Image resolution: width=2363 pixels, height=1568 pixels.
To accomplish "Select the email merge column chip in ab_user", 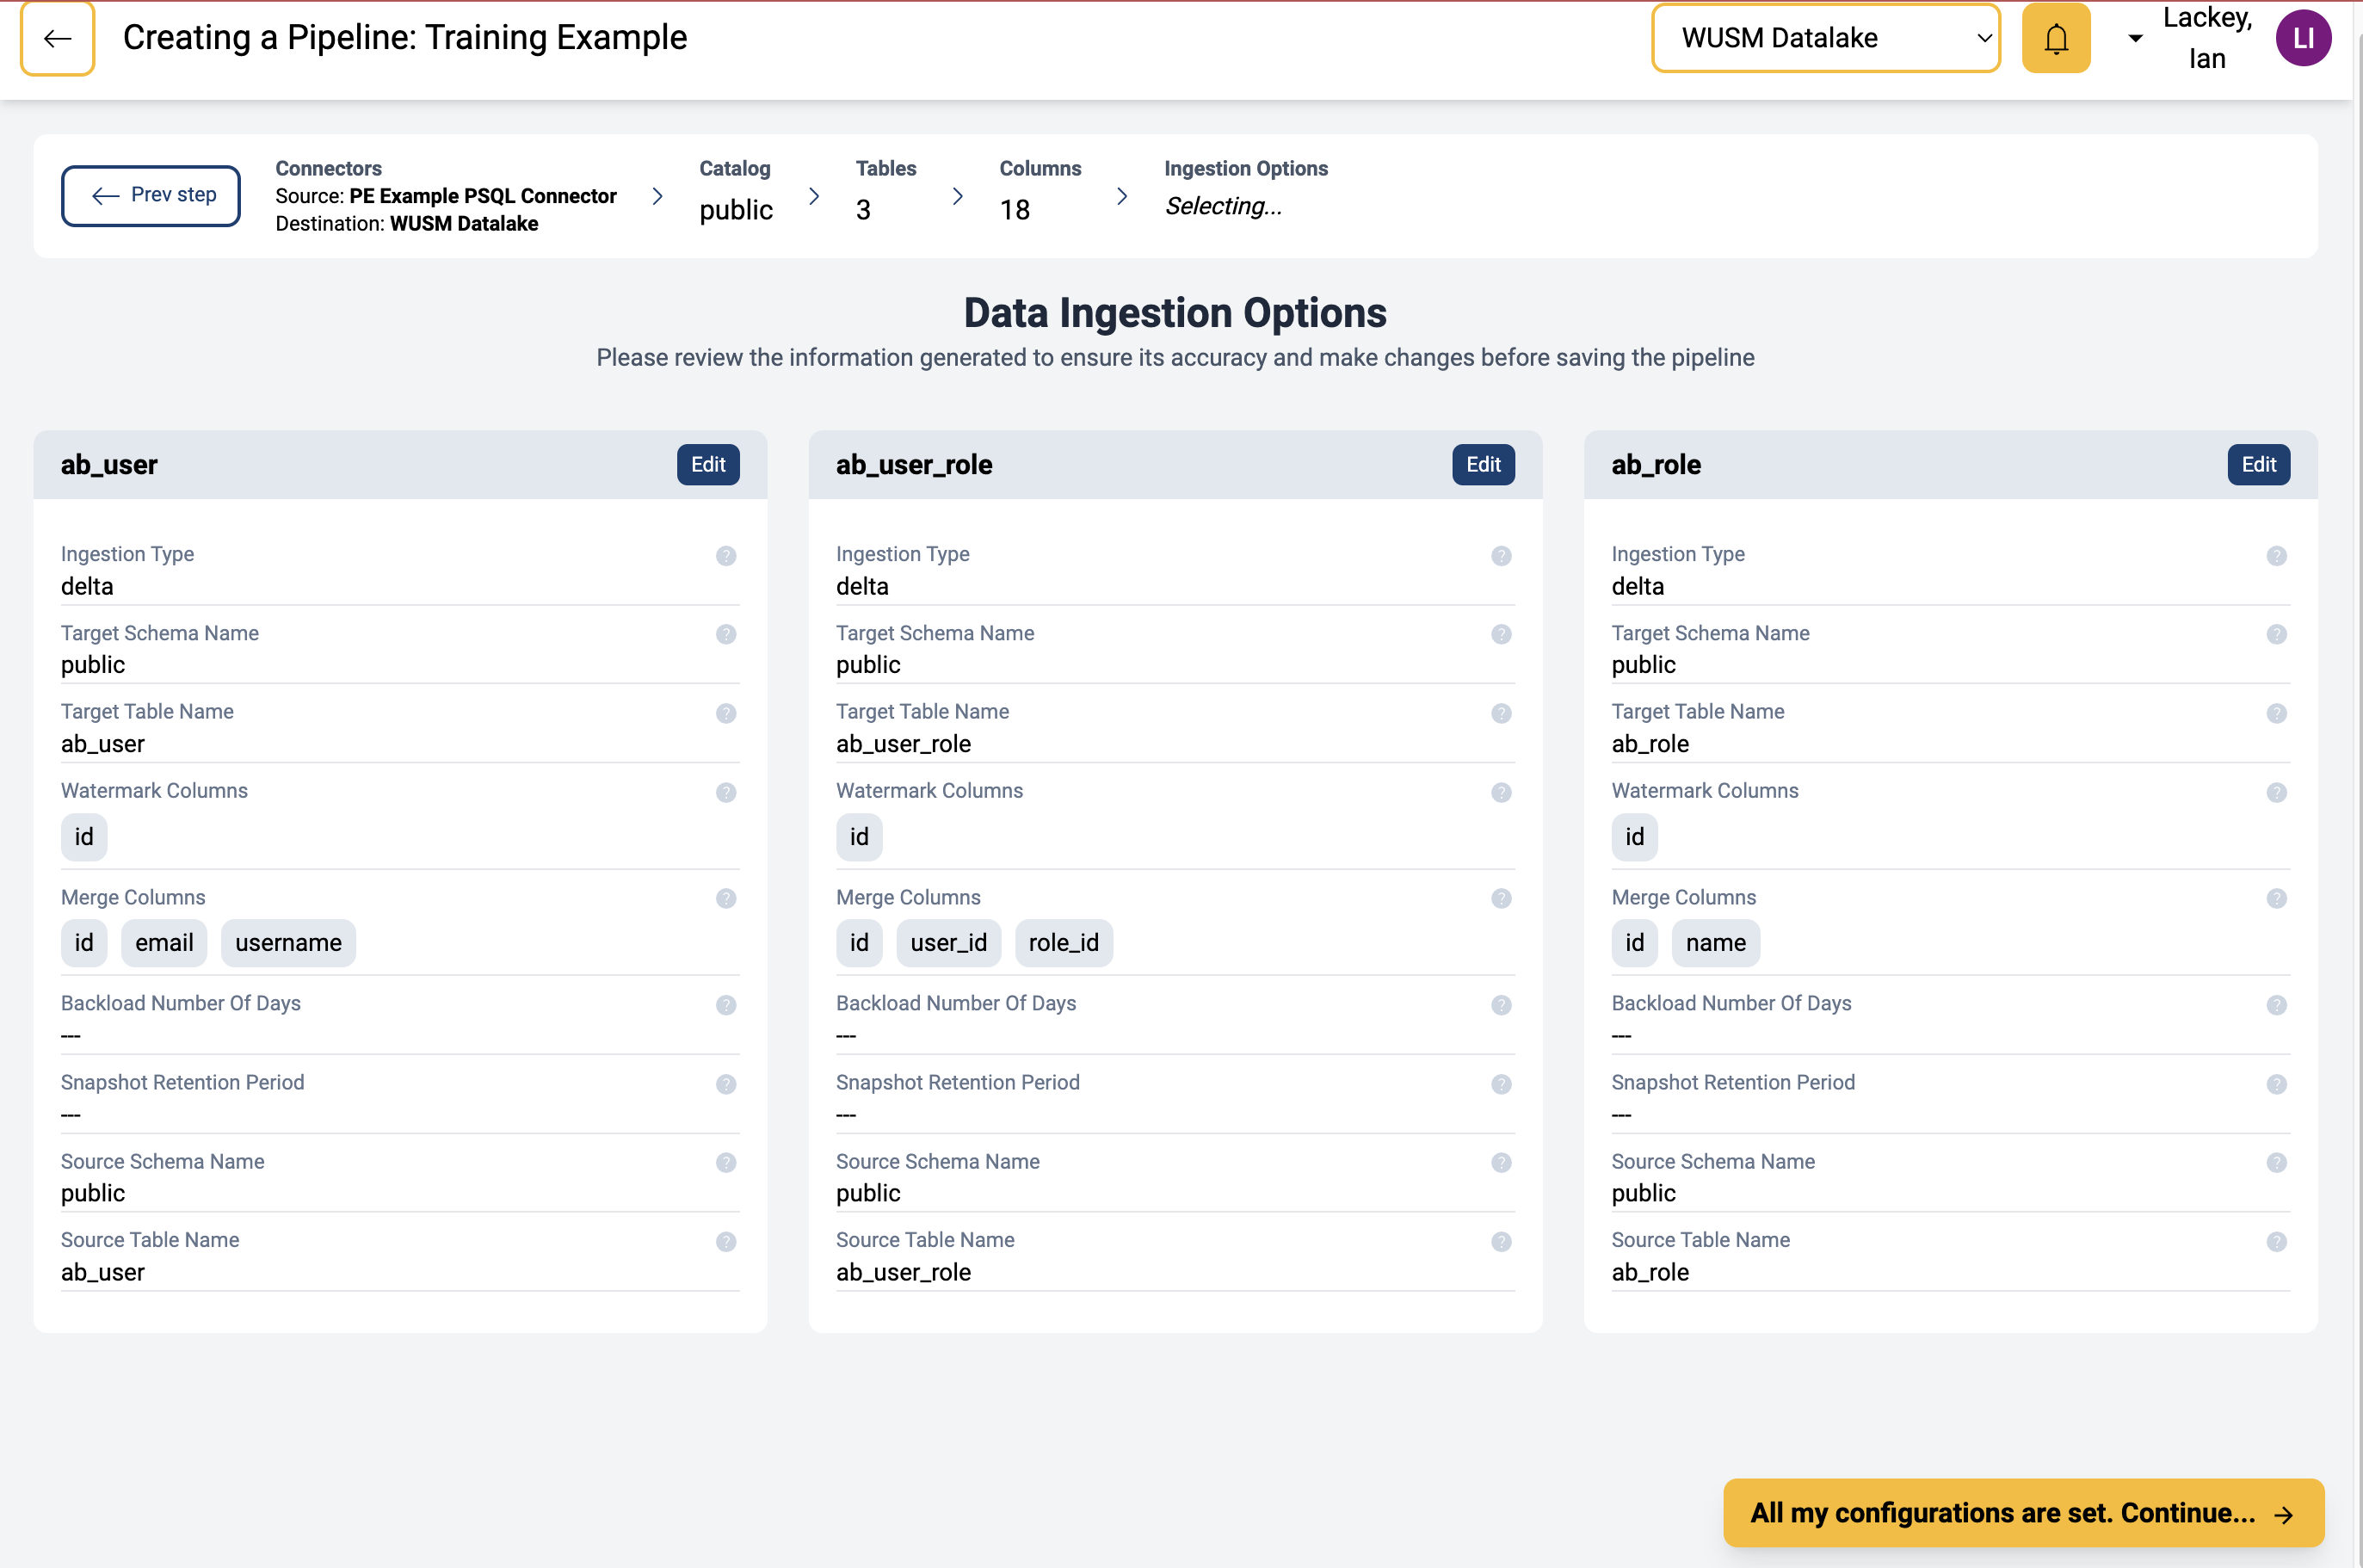I will 164,942.
